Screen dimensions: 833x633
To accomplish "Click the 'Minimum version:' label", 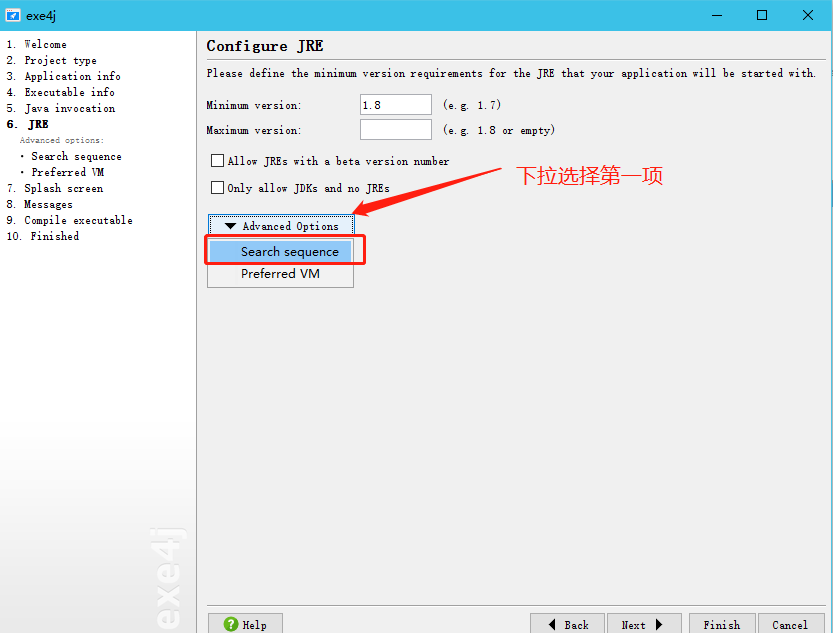I will (x=253, y=105).
